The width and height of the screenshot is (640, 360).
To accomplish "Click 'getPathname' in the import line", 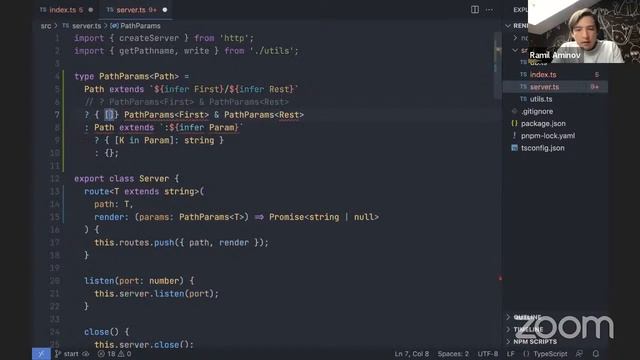I will click(147, 51).
